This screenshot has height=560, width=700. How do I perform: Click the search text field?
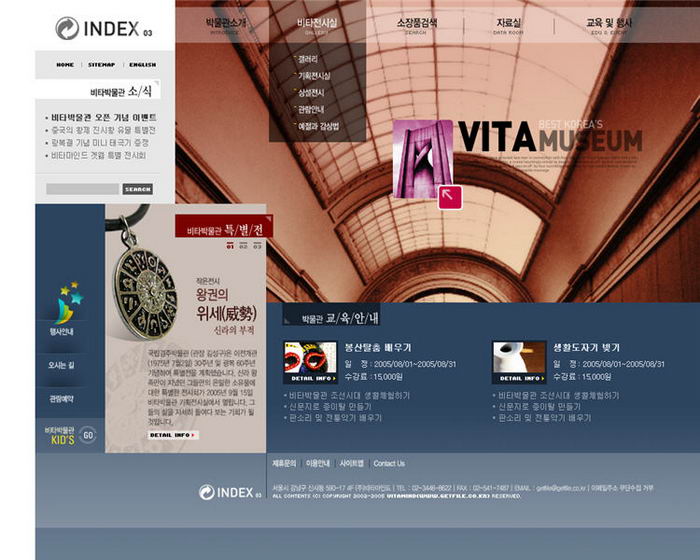click(82, 189)
